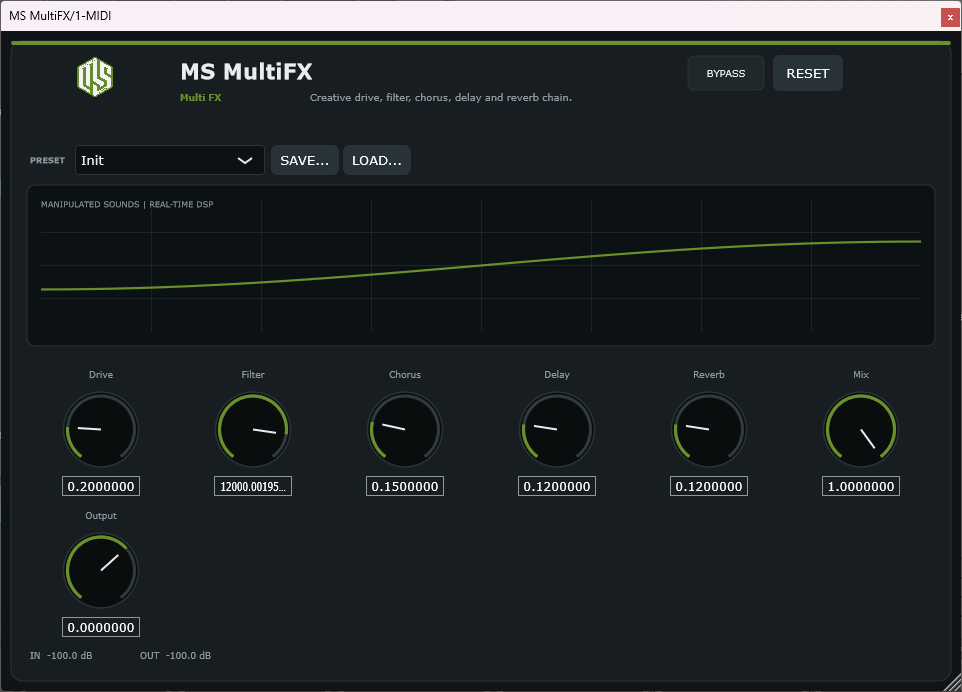Click the window resize grip corner

(x=953, y=683)
